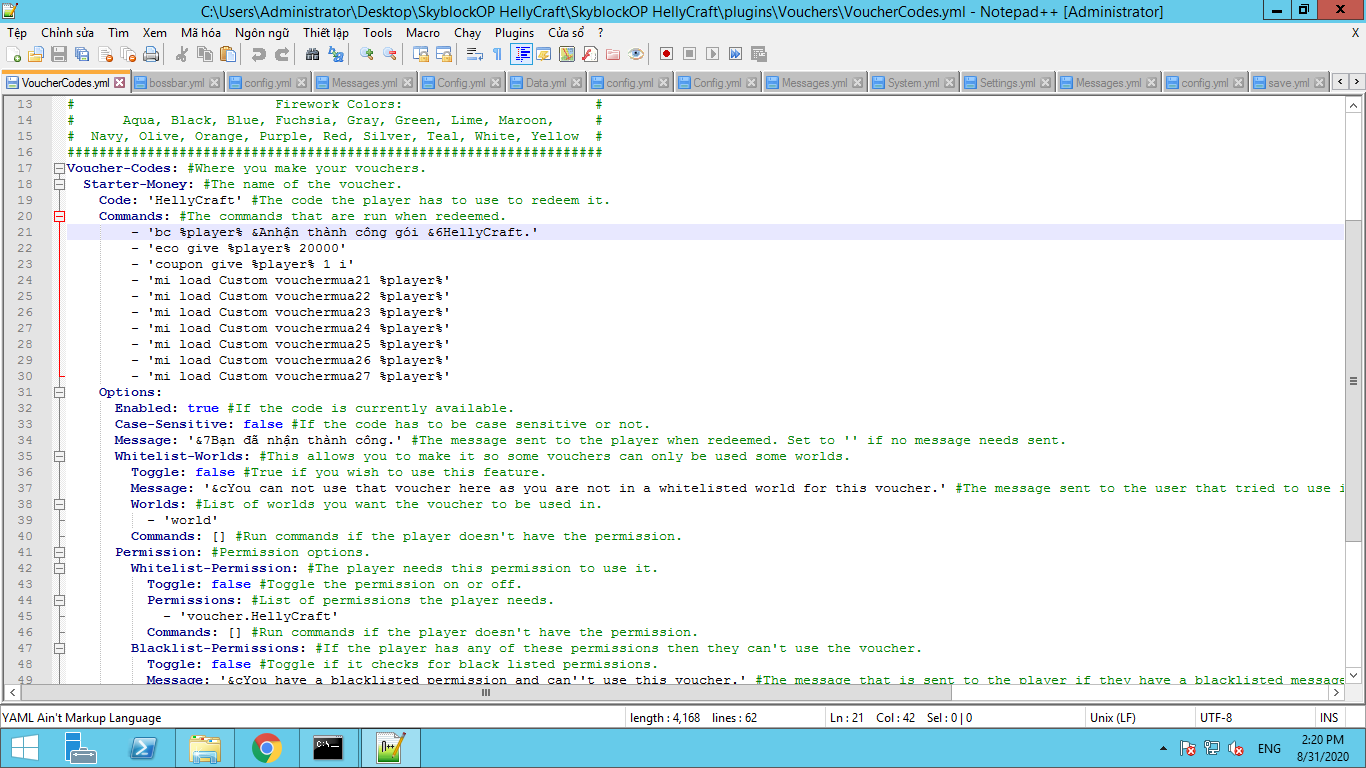
Task: Toggle the Indent Guide toolbar button
Action: coord(521,54)
